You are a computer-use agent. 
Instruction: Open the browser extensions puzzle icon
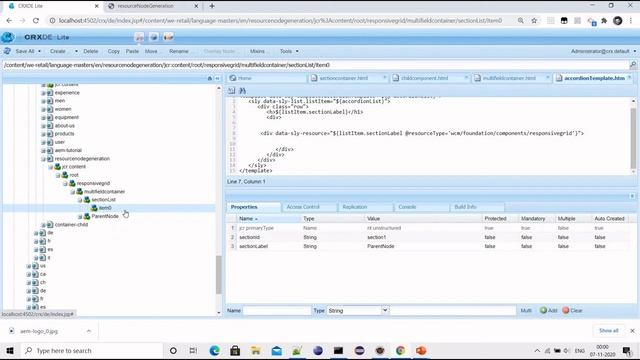[604, 20]
